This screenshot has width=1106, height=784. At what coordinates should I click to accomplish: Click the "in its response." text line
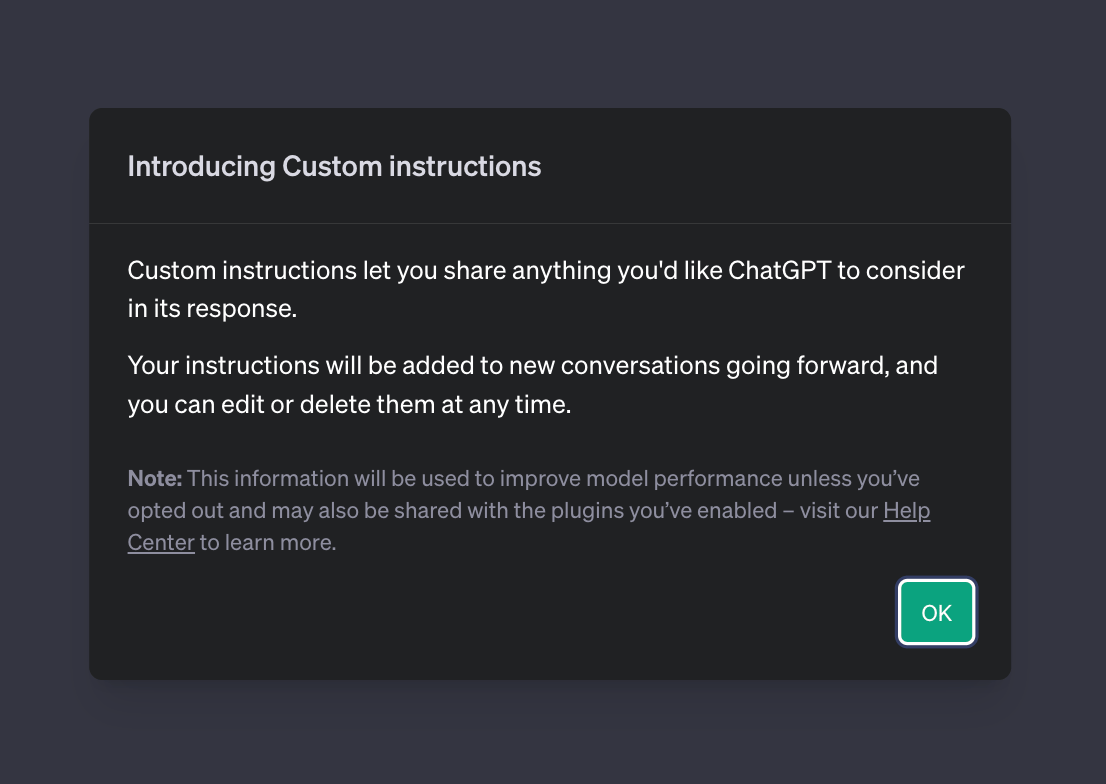point(212,308)
